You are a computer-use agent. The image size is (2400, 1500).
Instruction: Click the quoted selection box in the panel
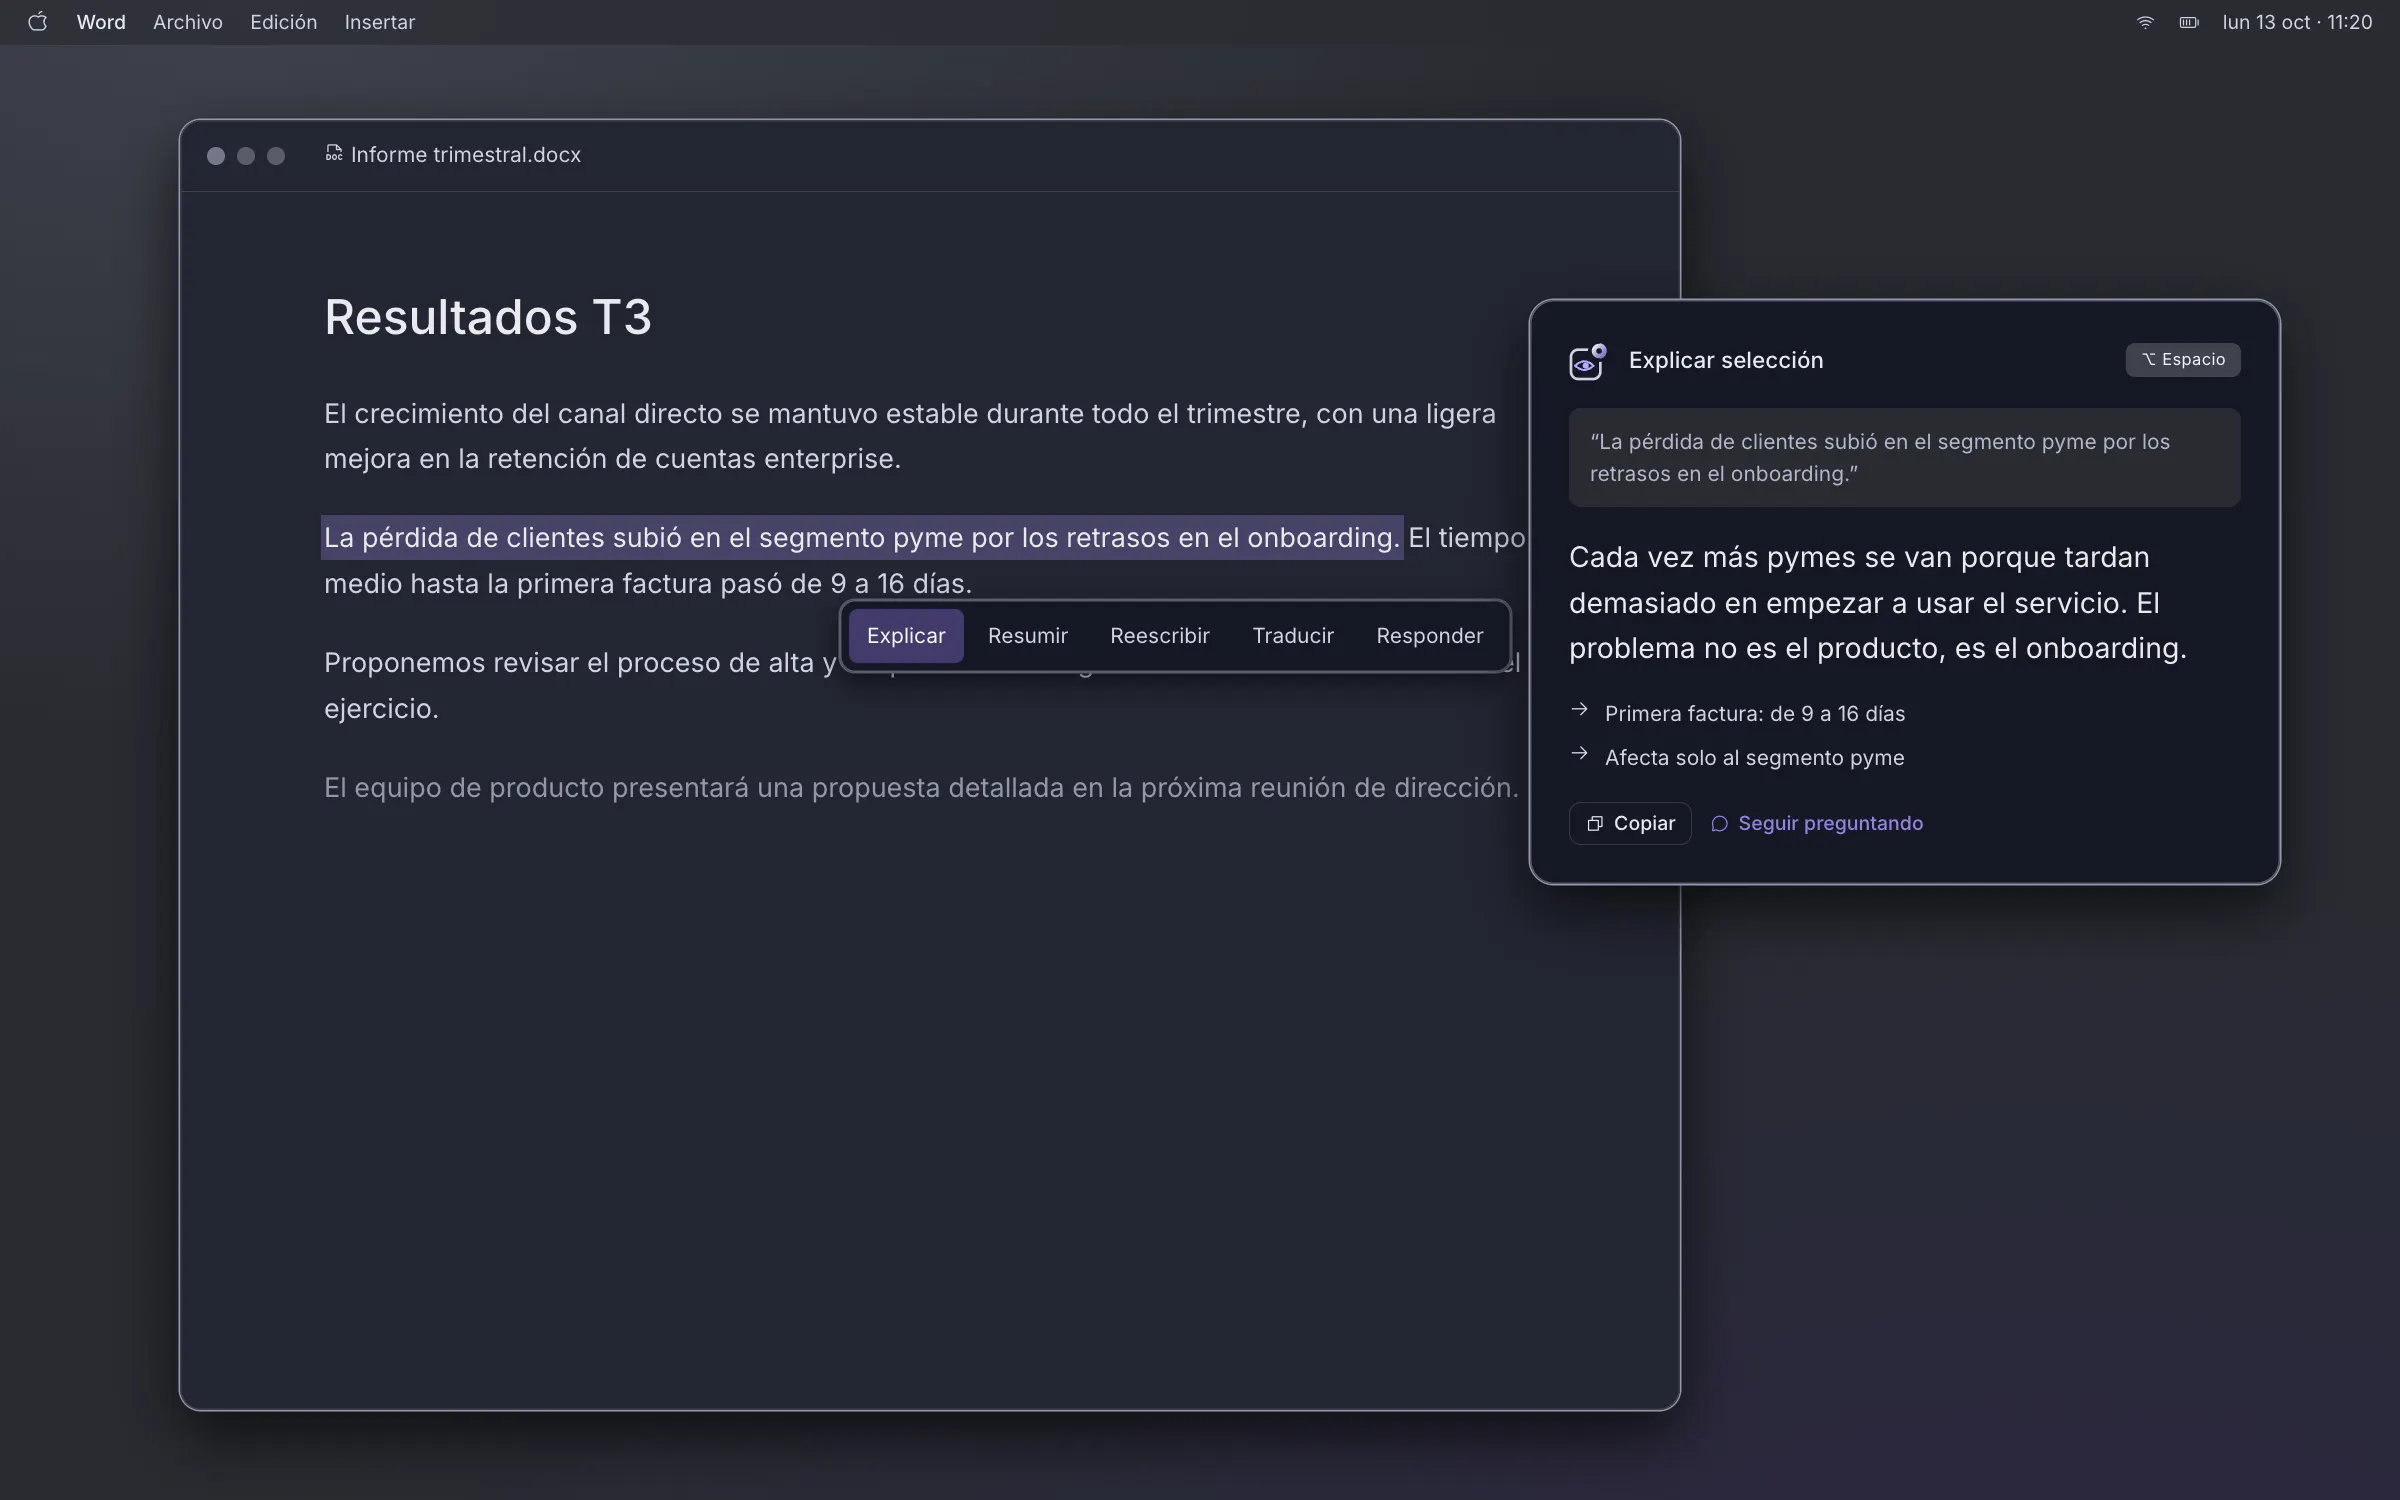[1904, 458]
